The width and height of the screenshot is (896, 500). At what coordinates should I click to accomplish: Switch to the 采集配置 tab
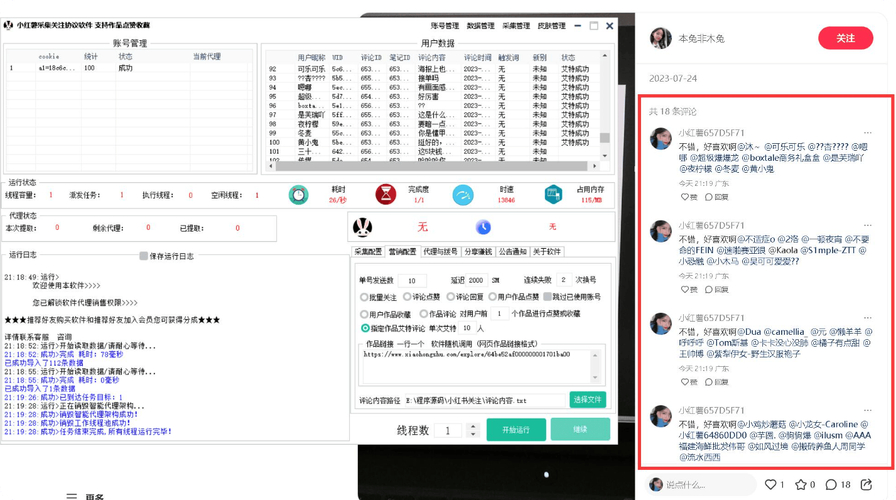(368, 251)
